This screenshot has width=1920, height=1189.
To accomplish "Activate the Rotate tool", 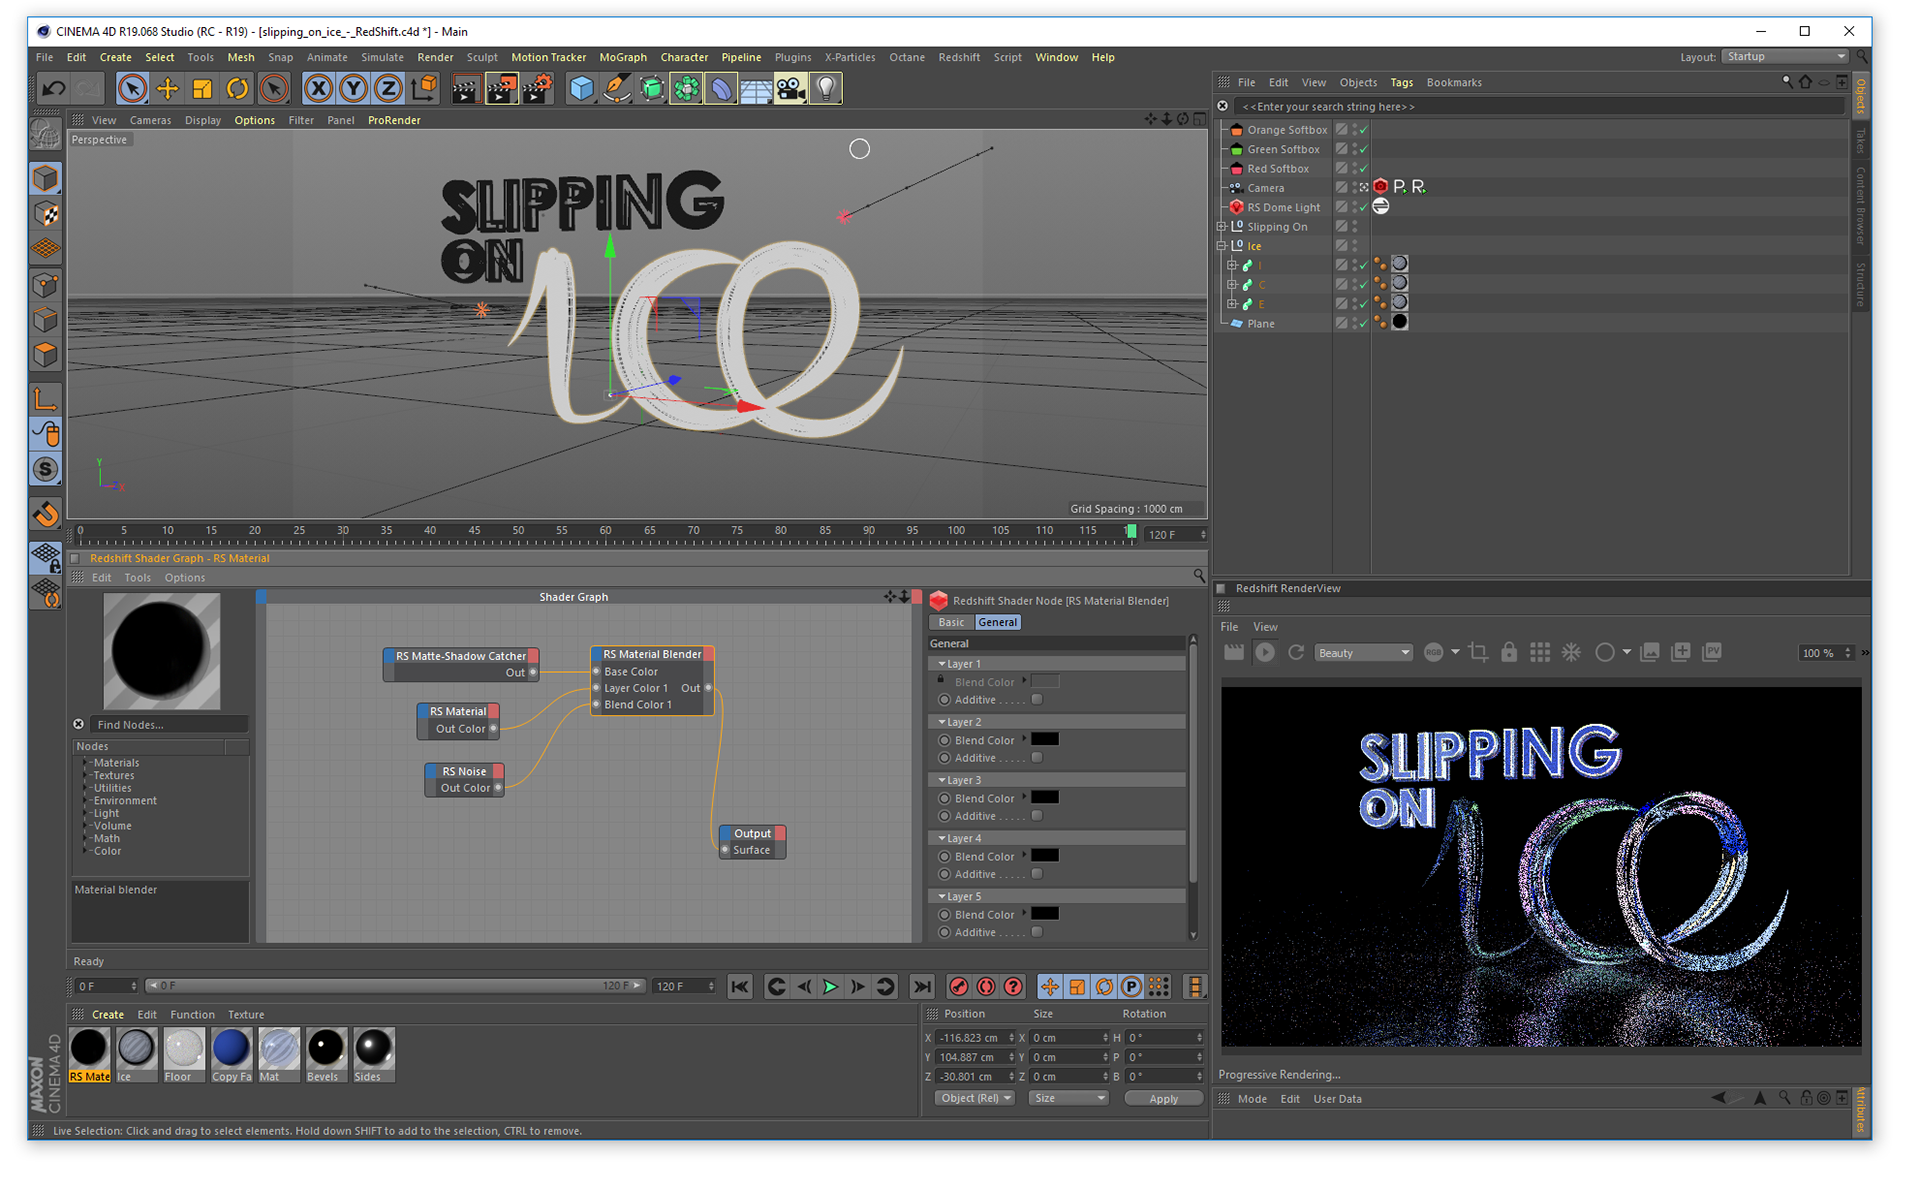I will (x=237, y=88).
